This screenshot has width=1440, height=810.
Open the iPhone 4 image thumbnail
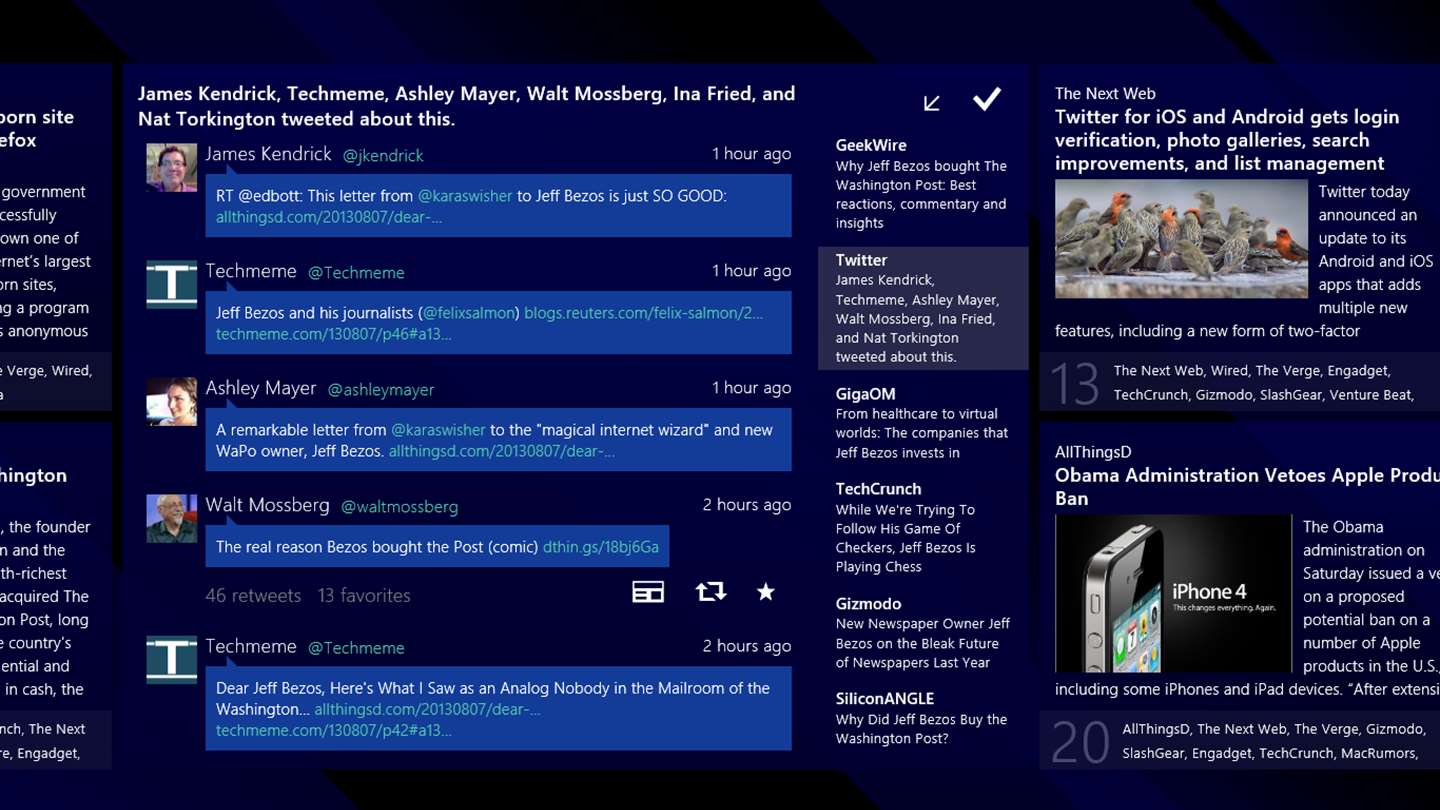click(x=1173, y=594)
